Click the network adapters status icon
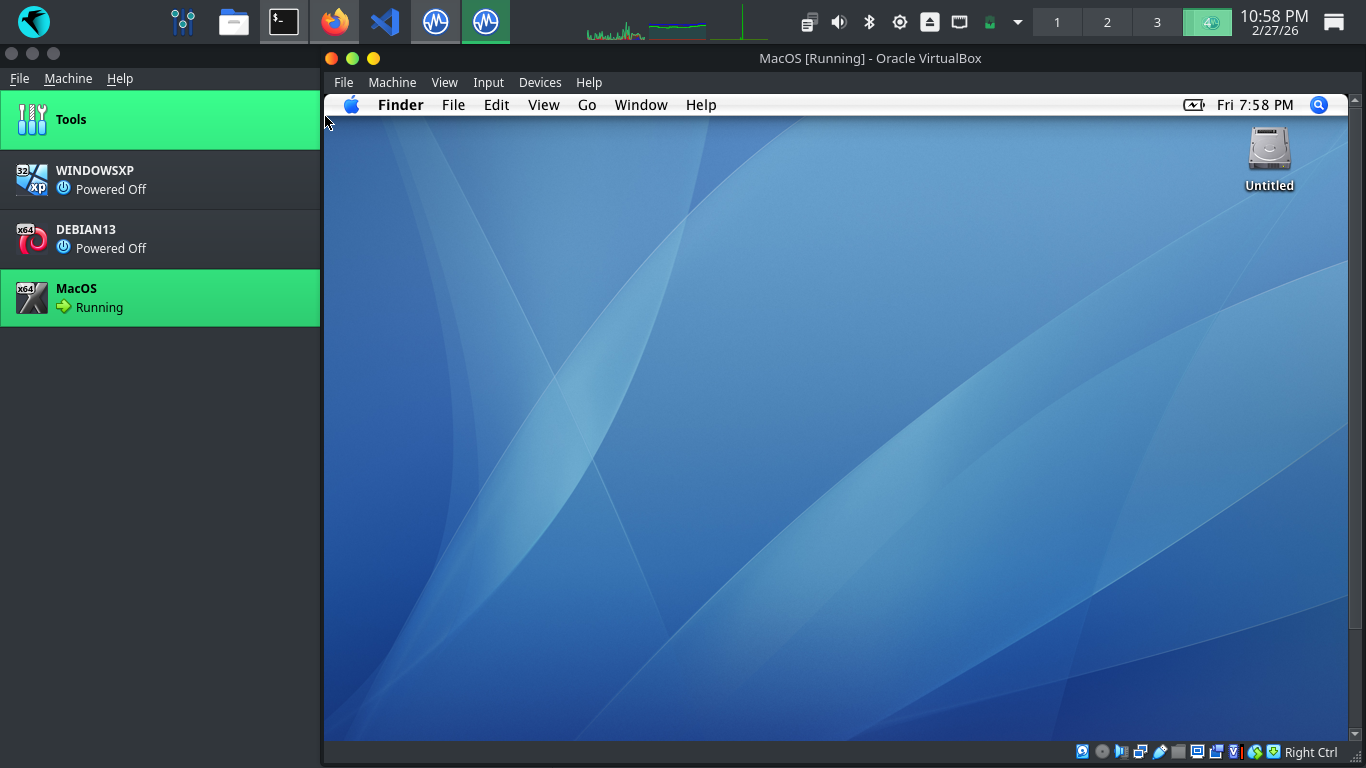This screenshot has height=768, width=1366. click(1140, 752)
